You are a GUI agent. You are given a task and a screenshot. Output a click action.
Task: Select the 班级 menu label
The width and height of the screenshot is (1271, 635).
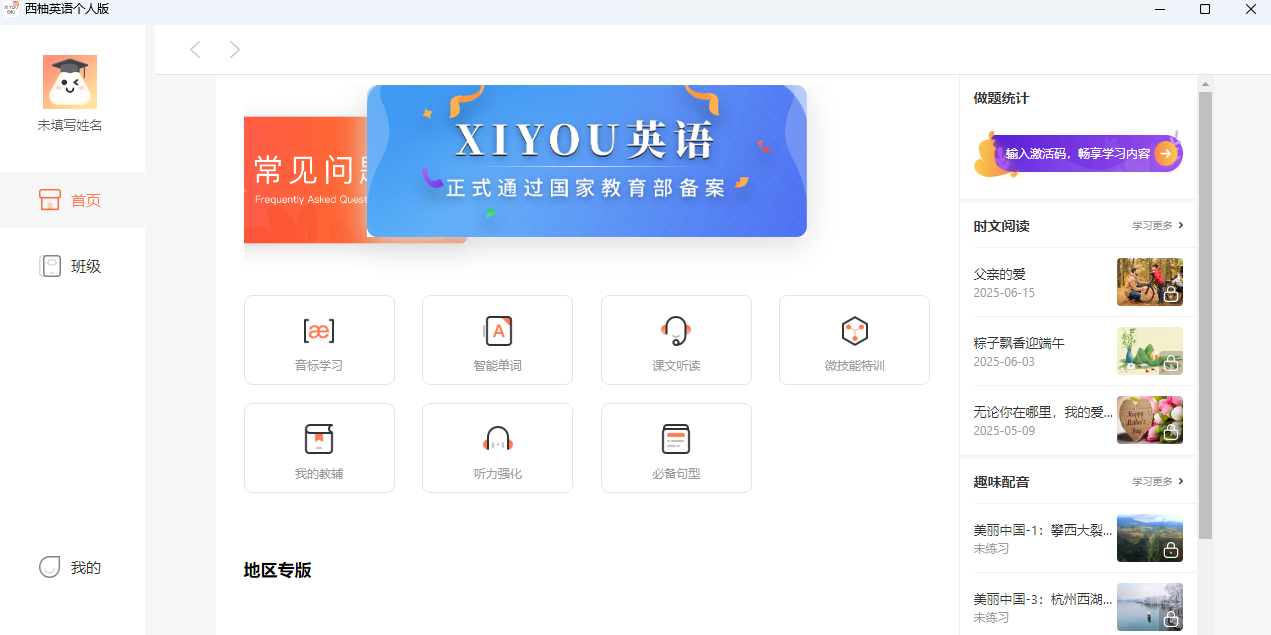pos(86,267)
